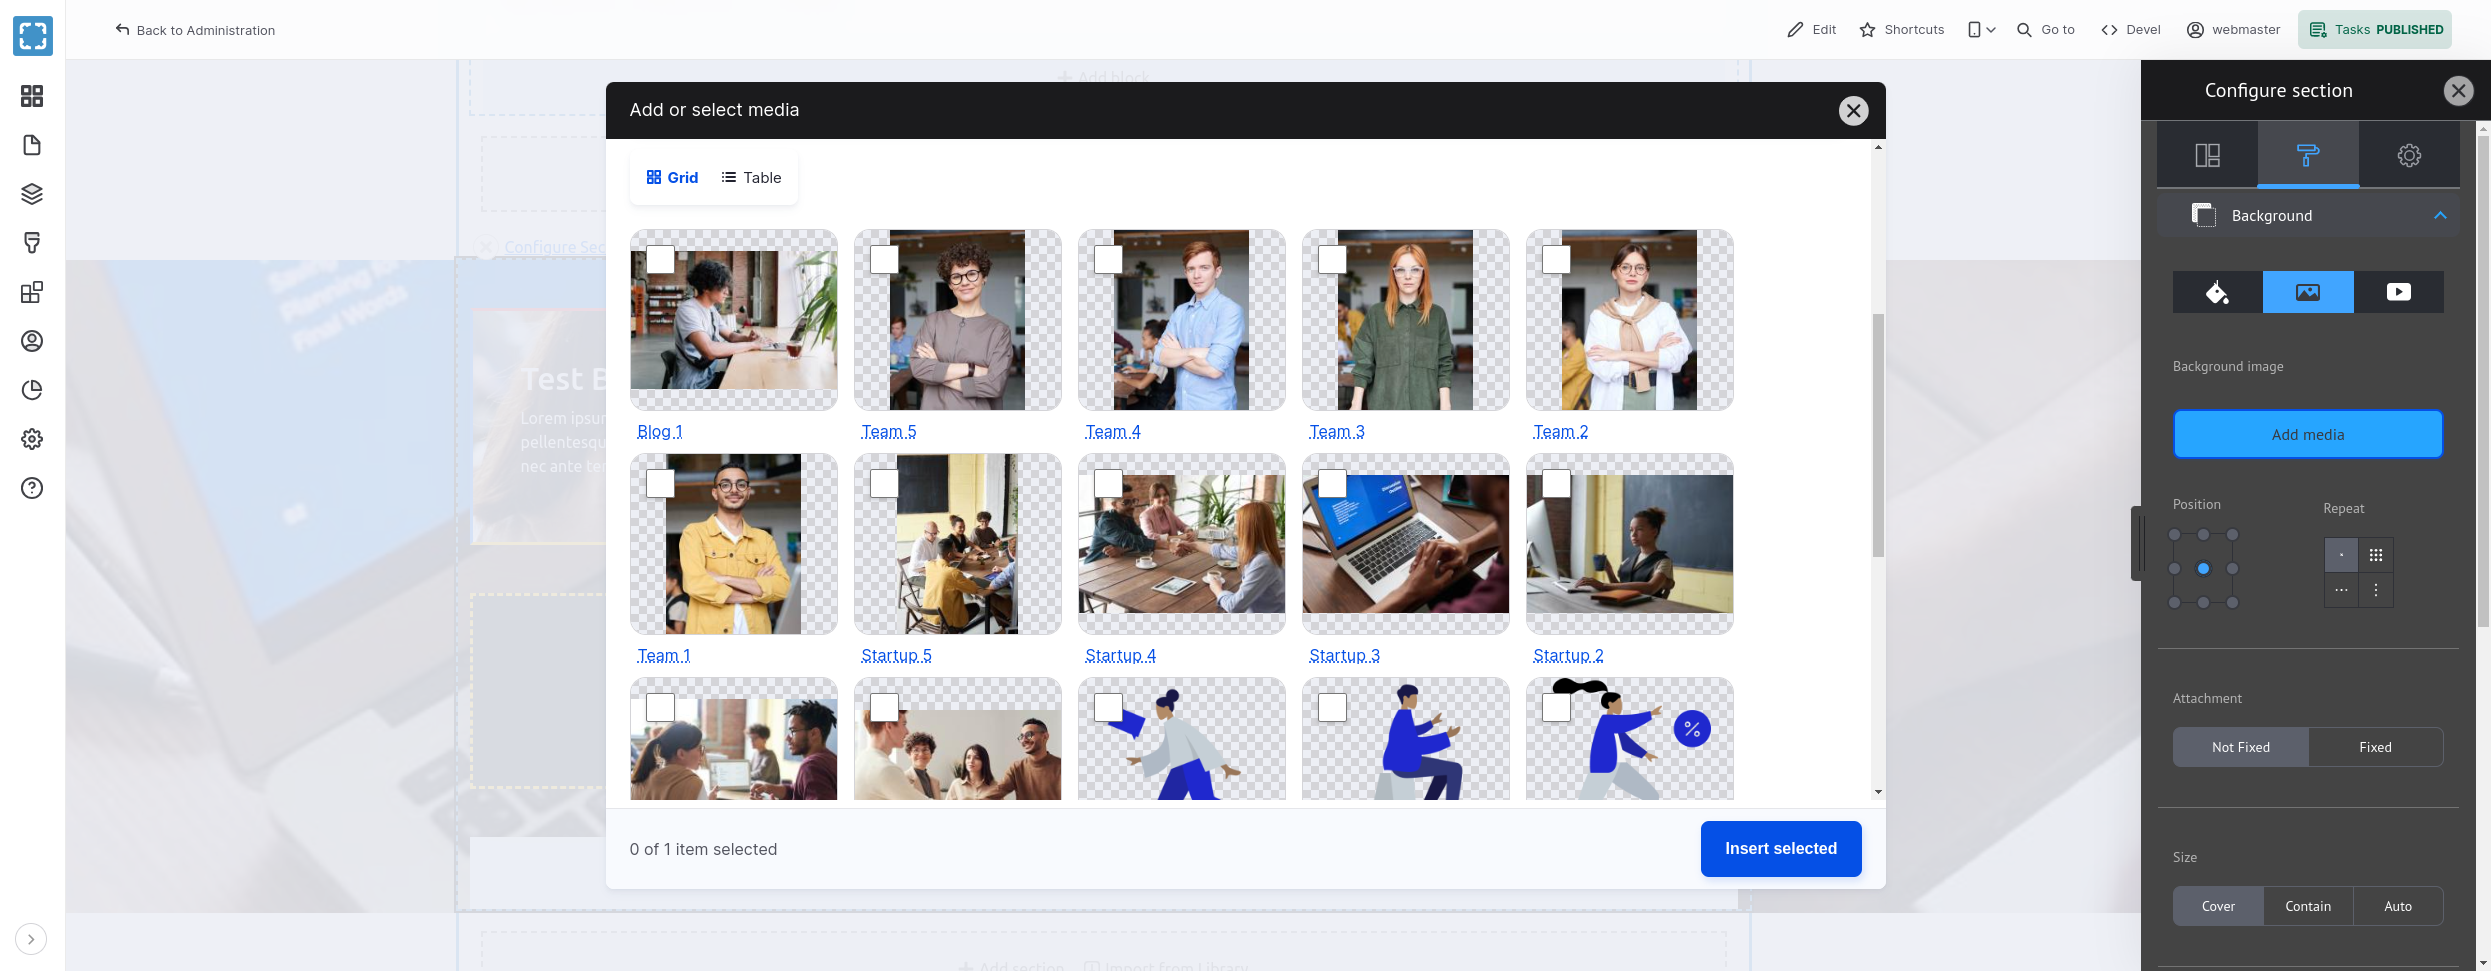Select the image background type
Viewport: 2491px width, 971px height.
2308,292
